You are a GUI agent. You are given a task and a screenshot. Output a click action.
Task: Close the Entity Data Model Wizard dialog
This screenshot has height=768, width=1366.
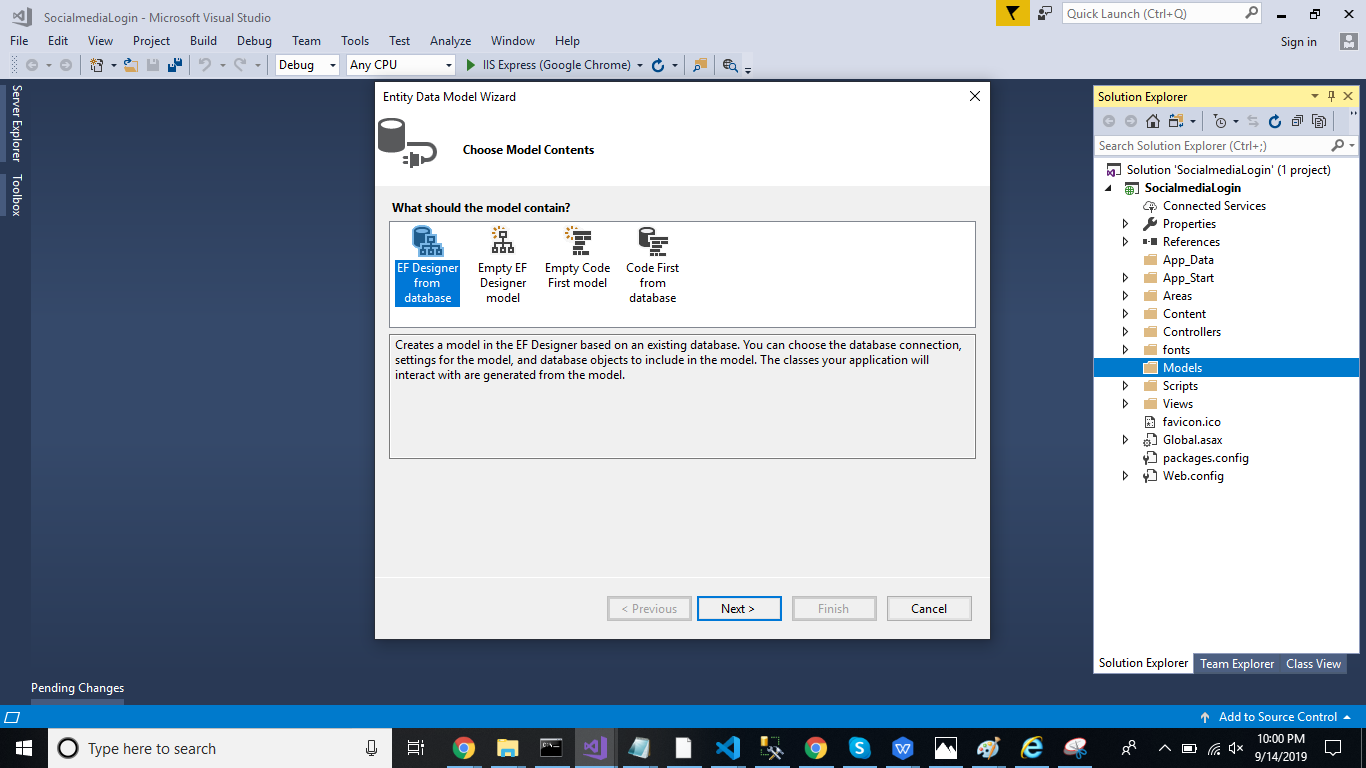(975, 96)
